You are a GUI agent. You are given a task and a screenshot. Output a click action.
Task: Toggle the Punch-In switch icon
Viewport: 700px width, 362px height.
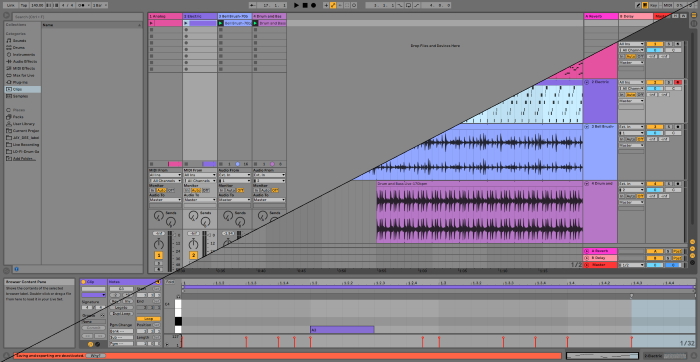400,5
